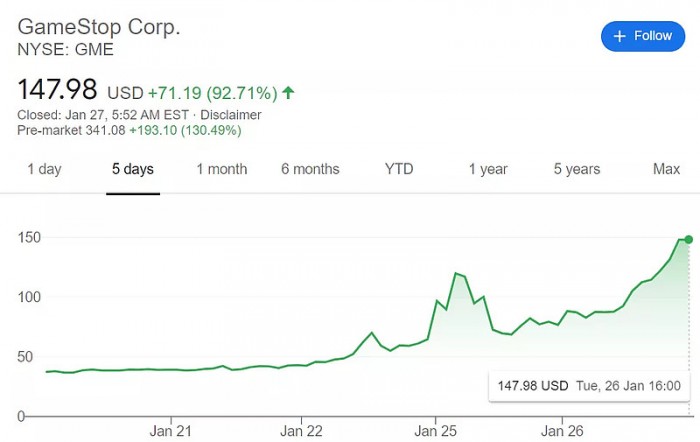This screenshot has height=442, width=700.
Task: Switch to the 6 months range
Action: click(310, 169)
